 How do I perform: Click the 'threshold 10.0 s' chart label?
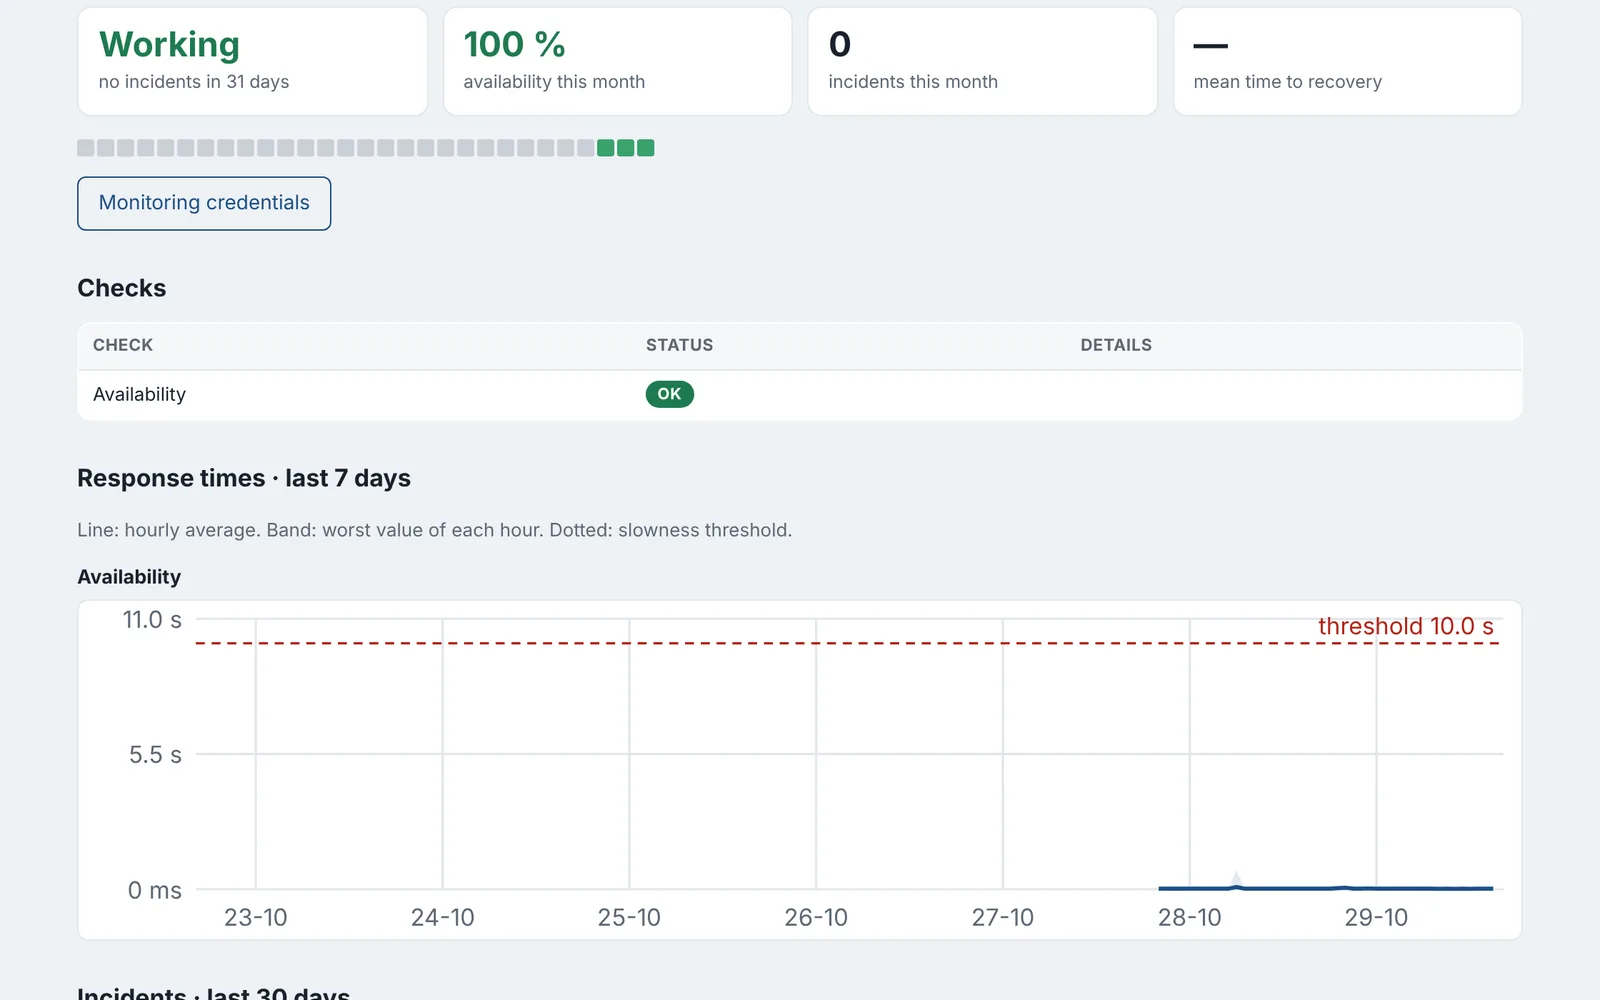click(1405, 626)
